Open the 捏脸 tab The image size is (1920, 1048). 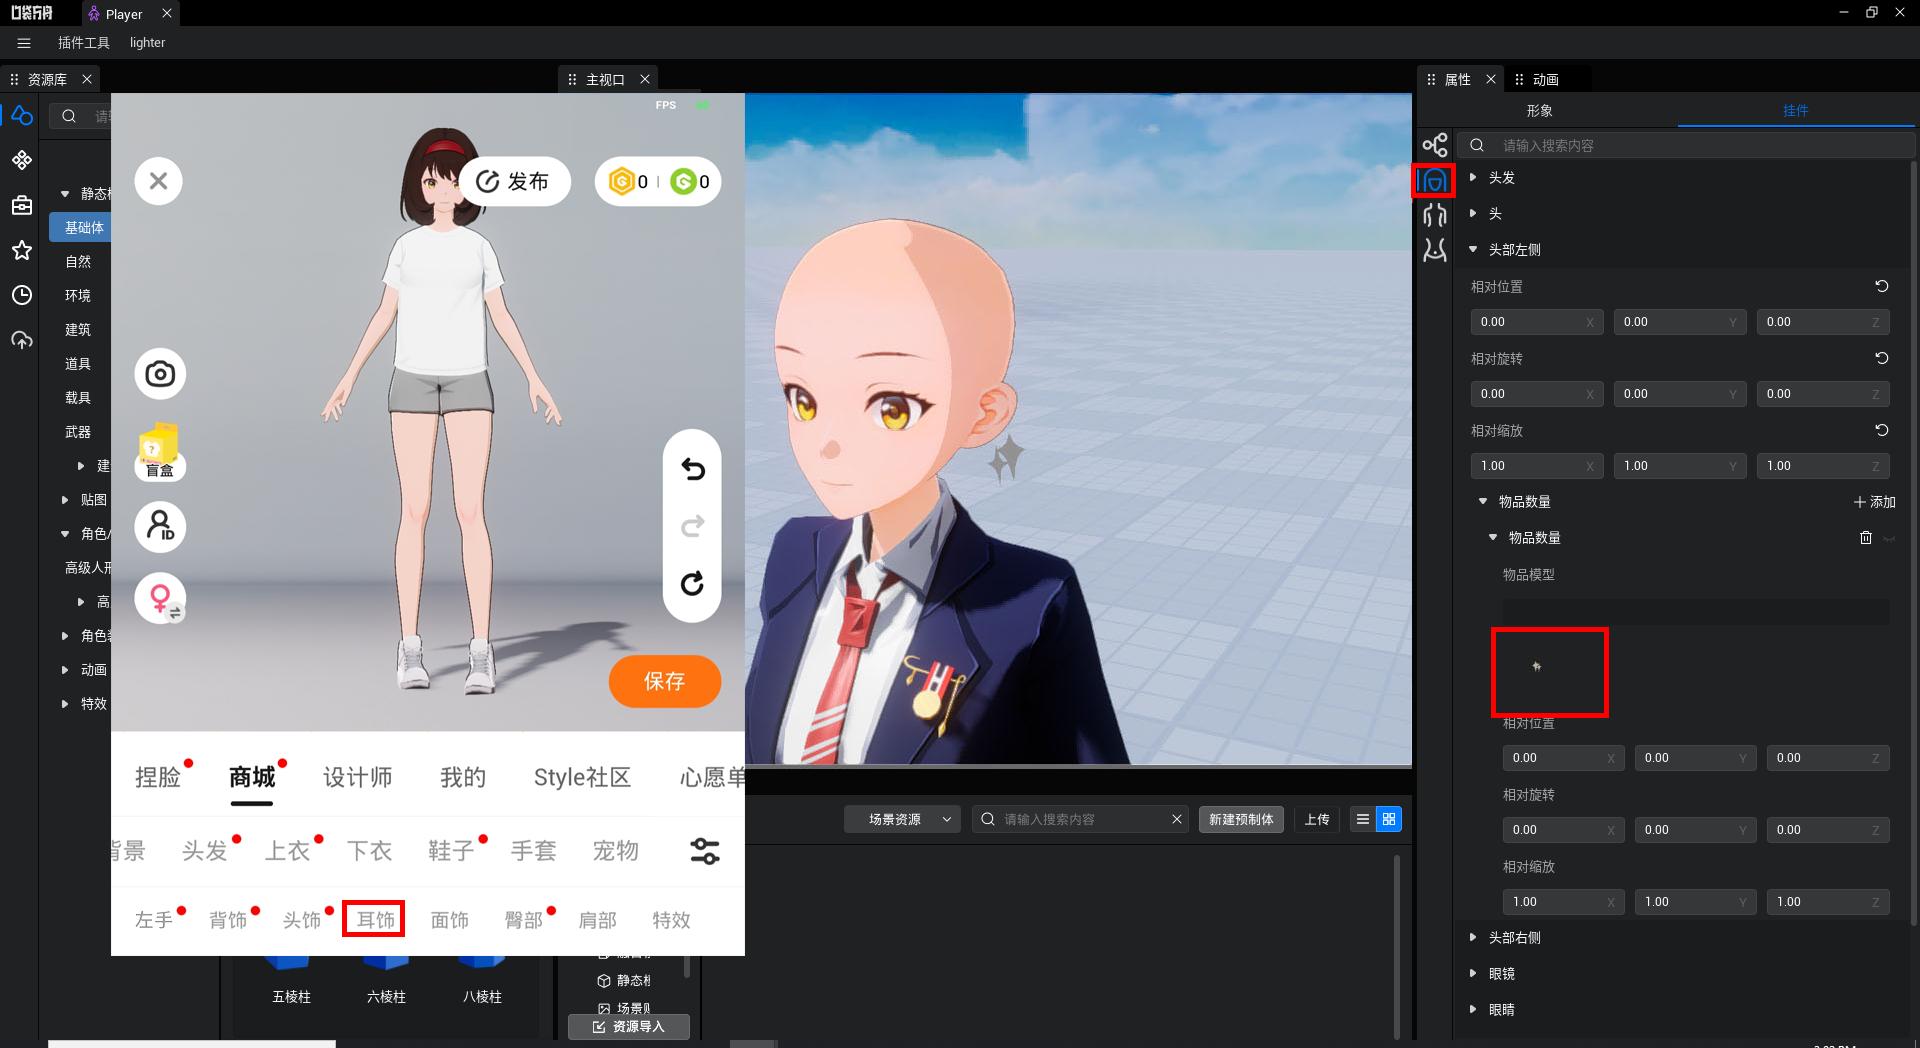(158, 777)
